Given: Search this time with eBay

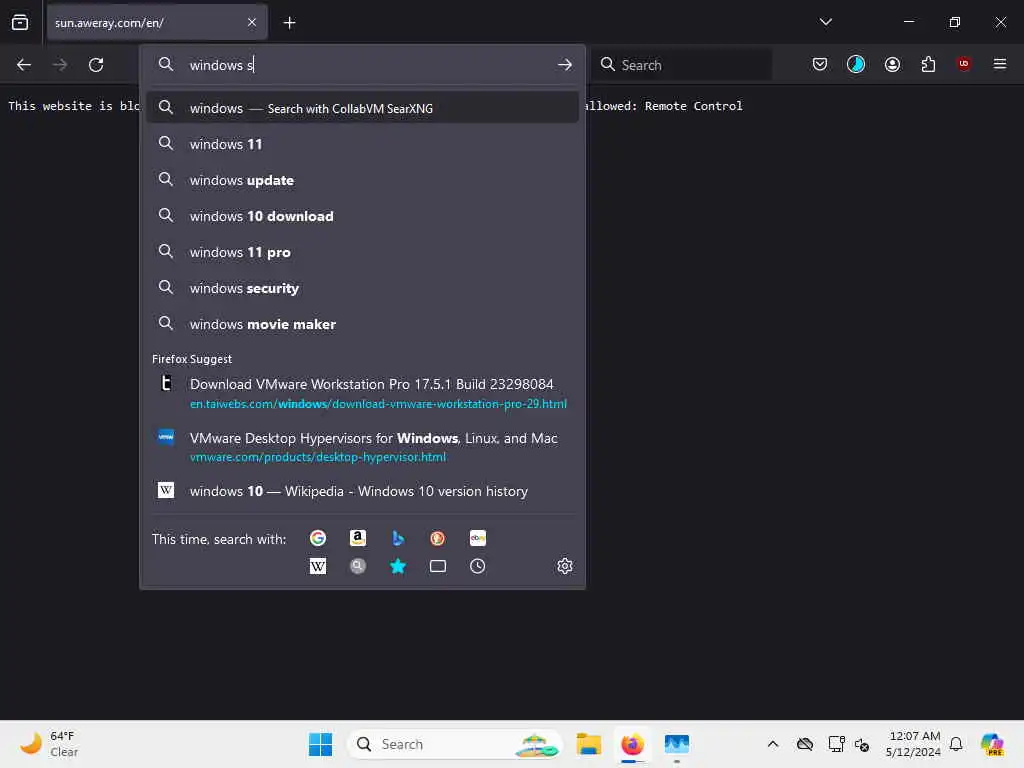Looking at the screenshot, I should (477, 538).
